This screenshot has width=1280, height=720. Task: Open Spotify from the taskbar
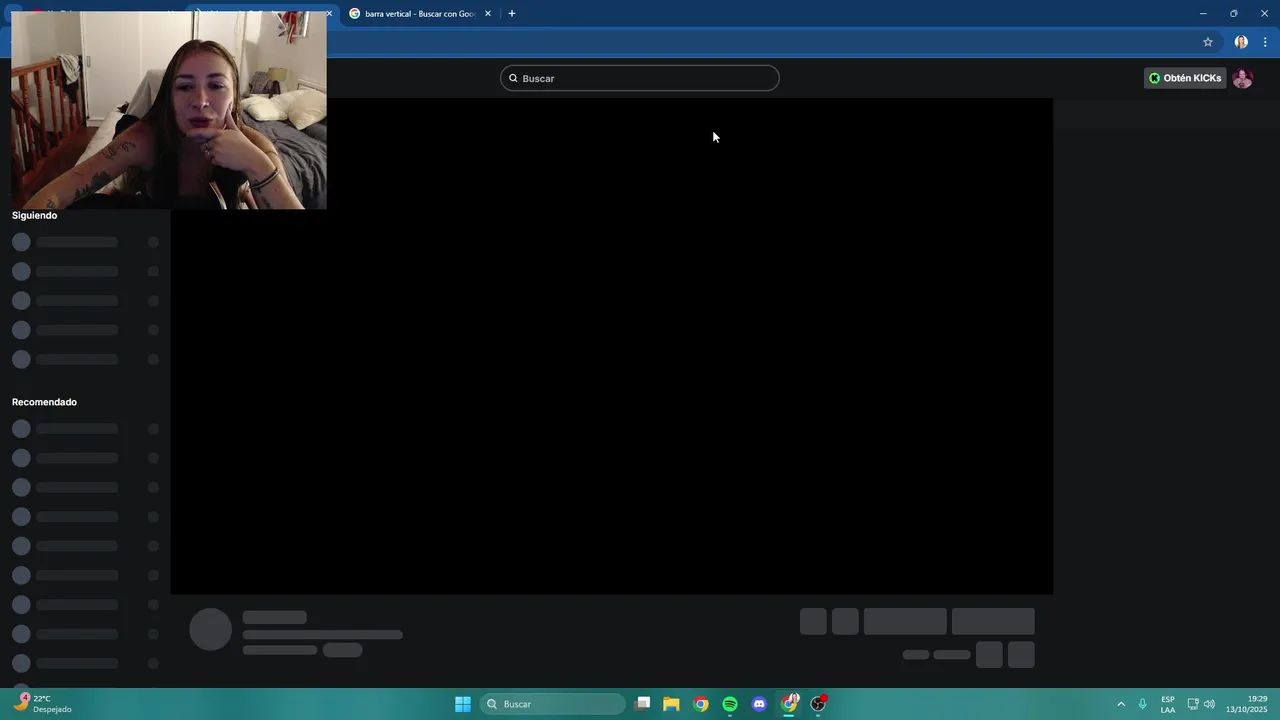pos(730,704)
